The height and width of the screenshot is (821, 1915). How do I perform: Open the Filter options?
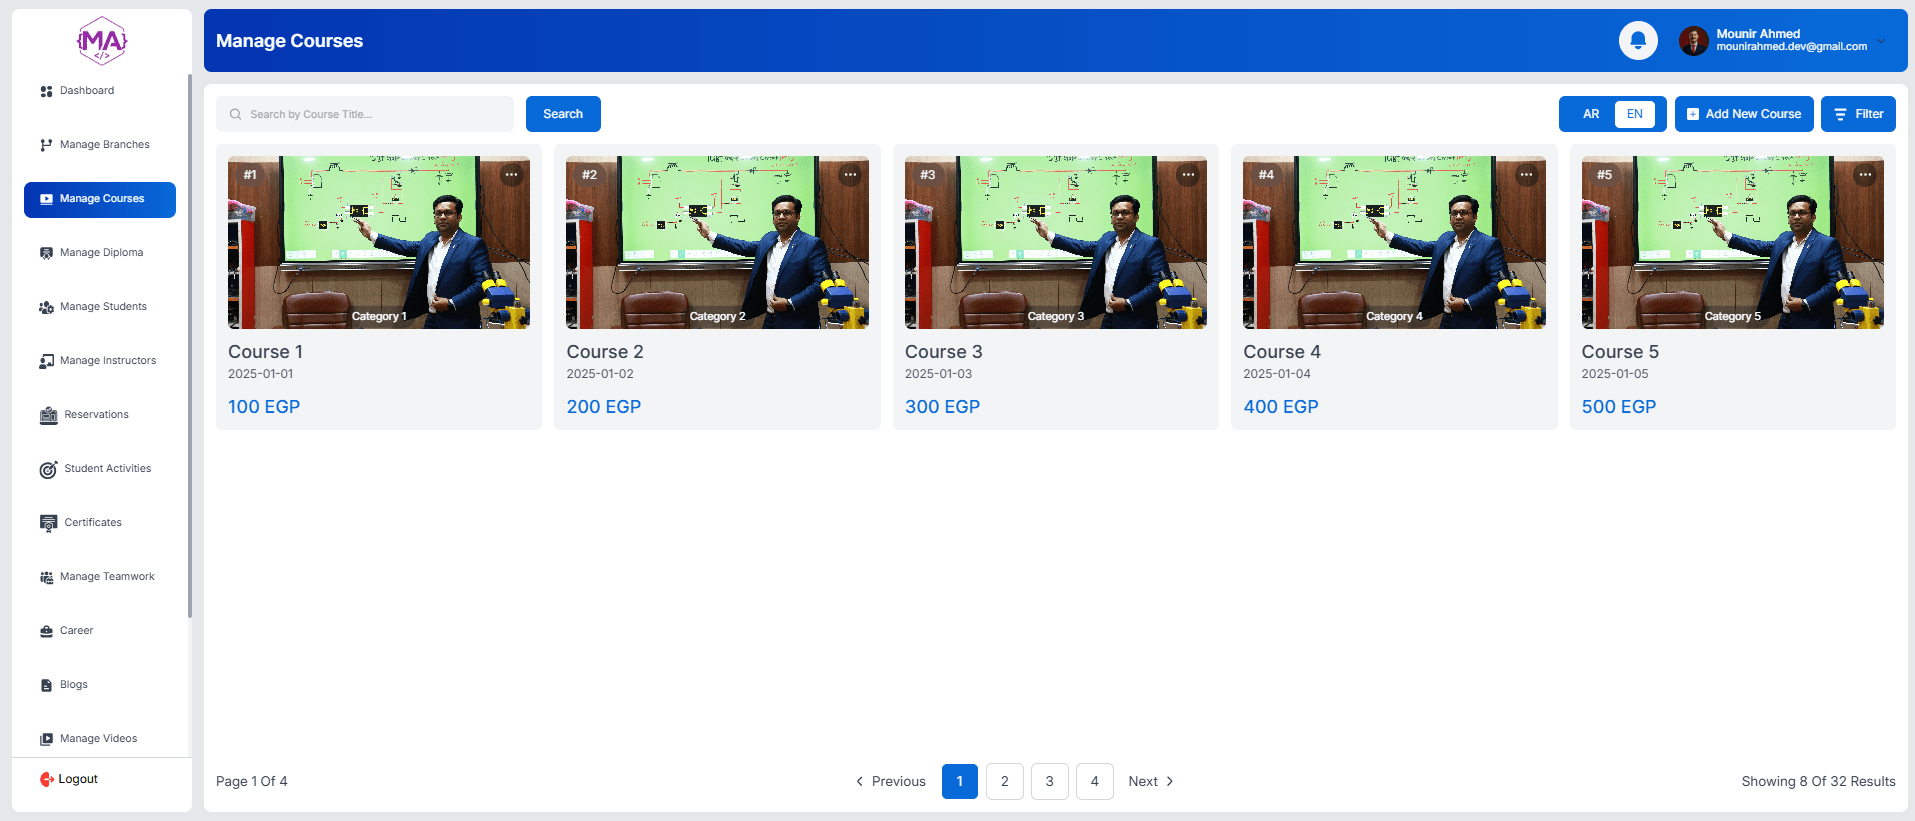(x=1858, y=114)
